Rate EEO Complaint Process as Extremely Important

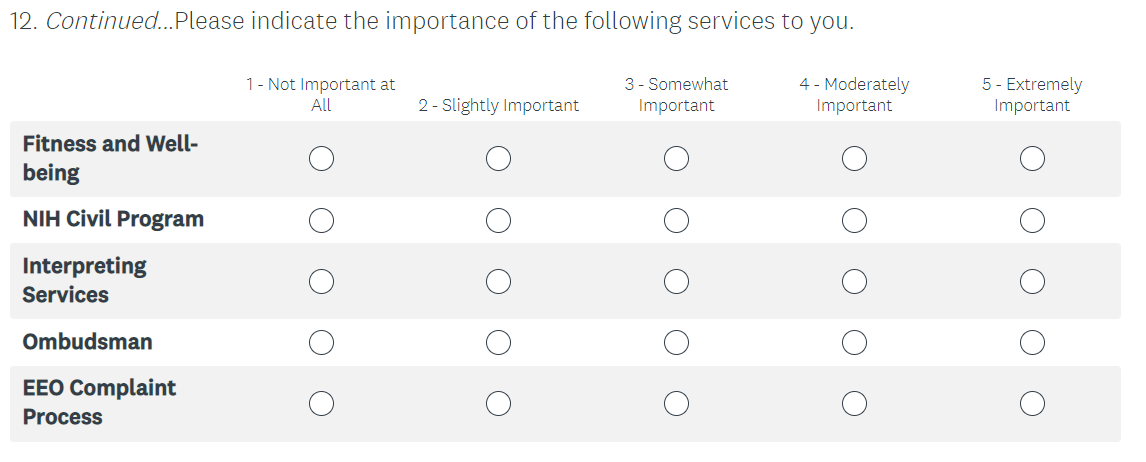1032,403
